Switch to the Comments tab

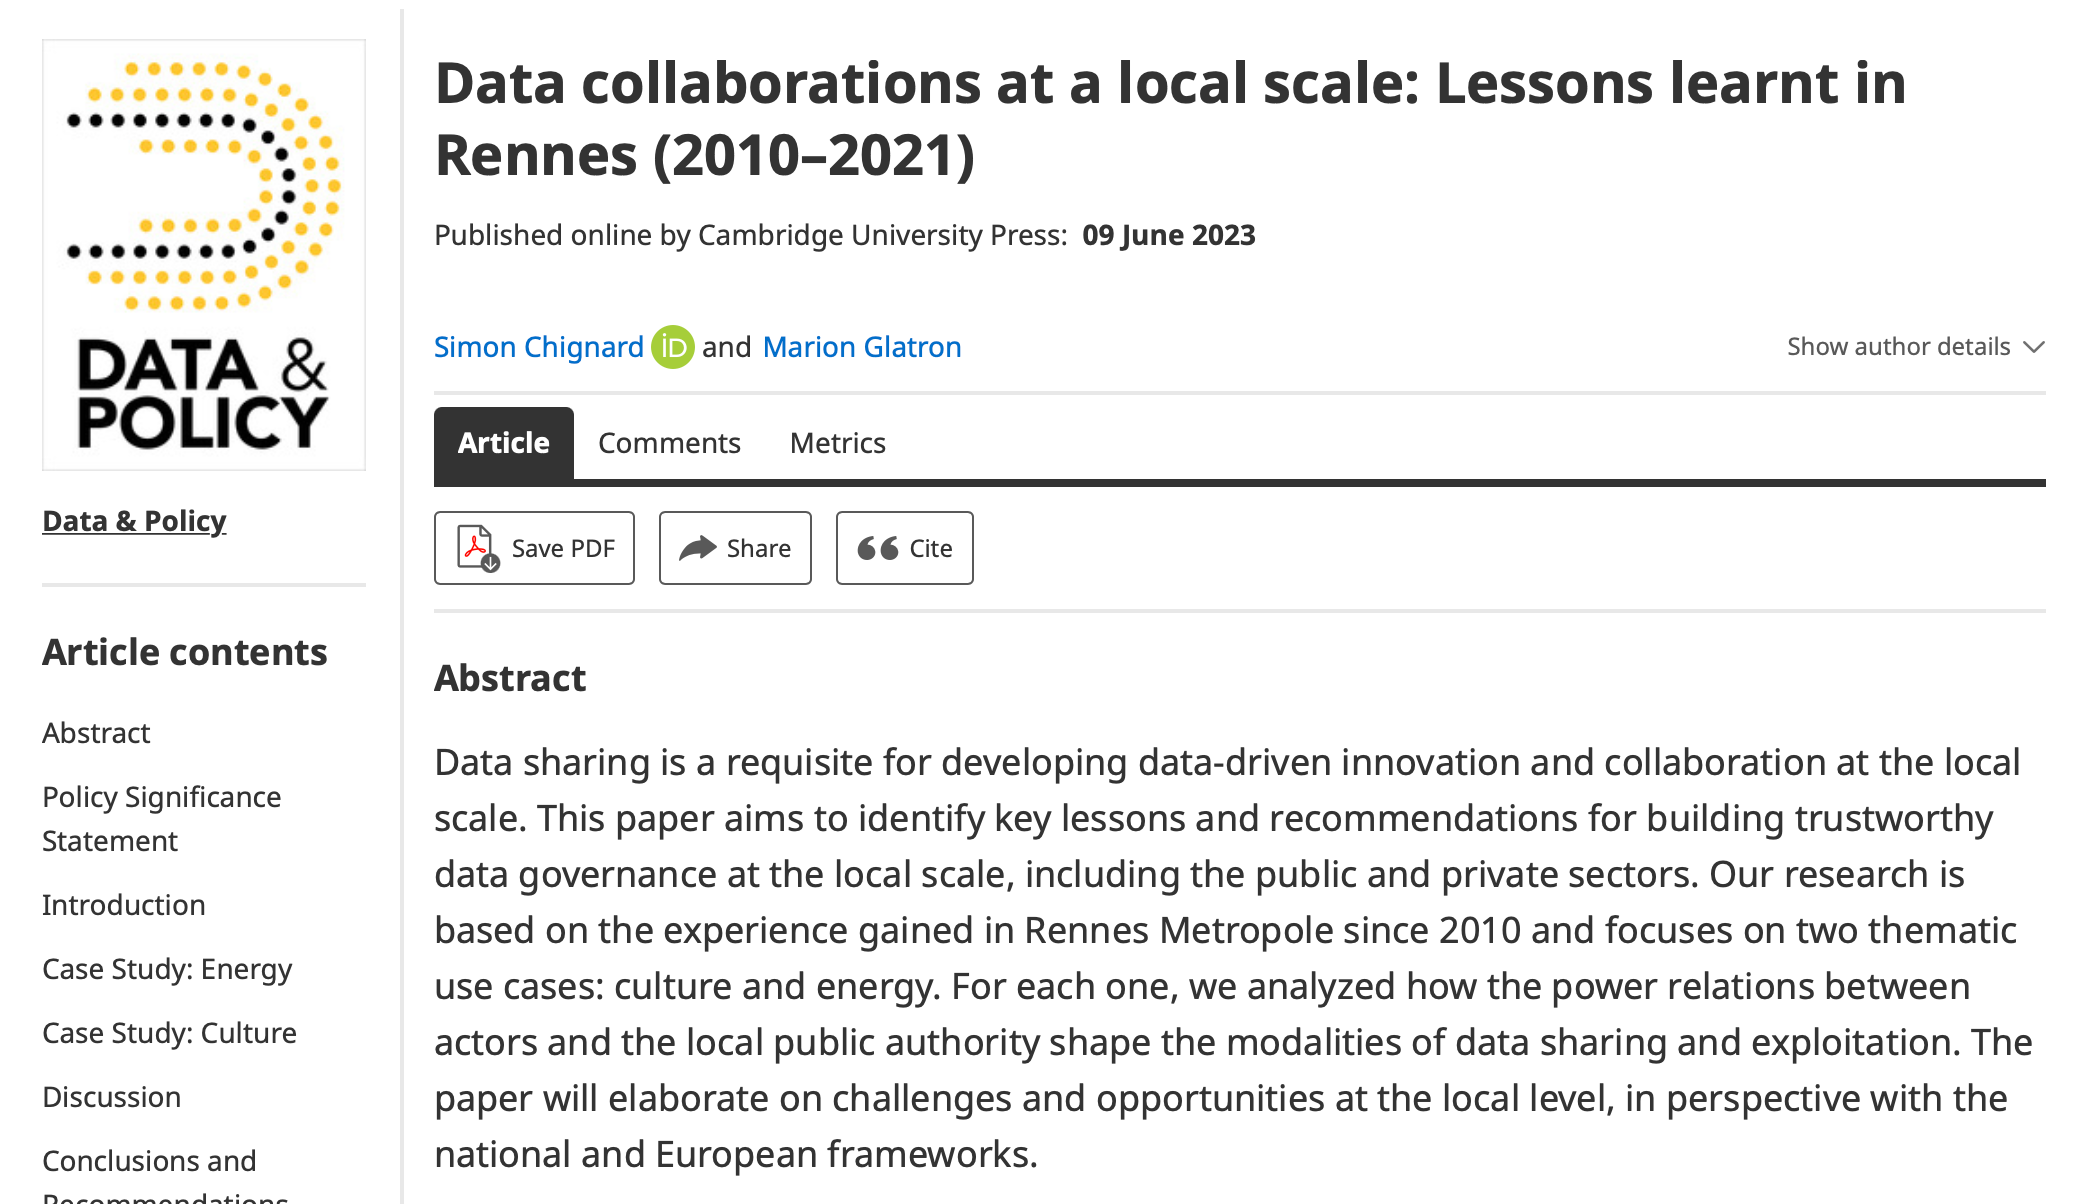point(669,443)
